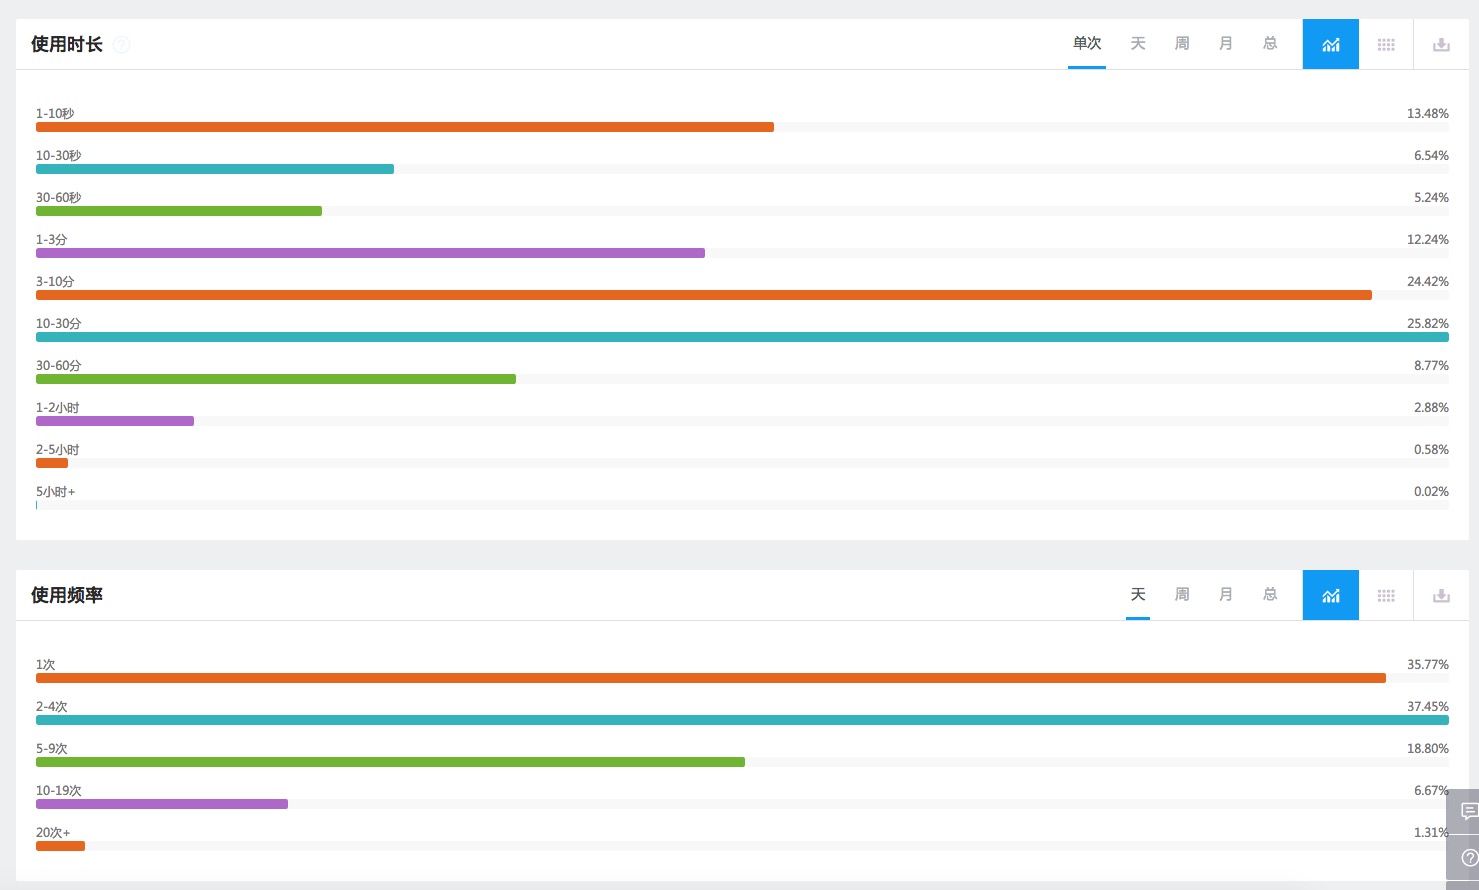Open help tooltip next to 使用时长 title
The width and height of the screenshot is (1479, 890).
(121, 44)
